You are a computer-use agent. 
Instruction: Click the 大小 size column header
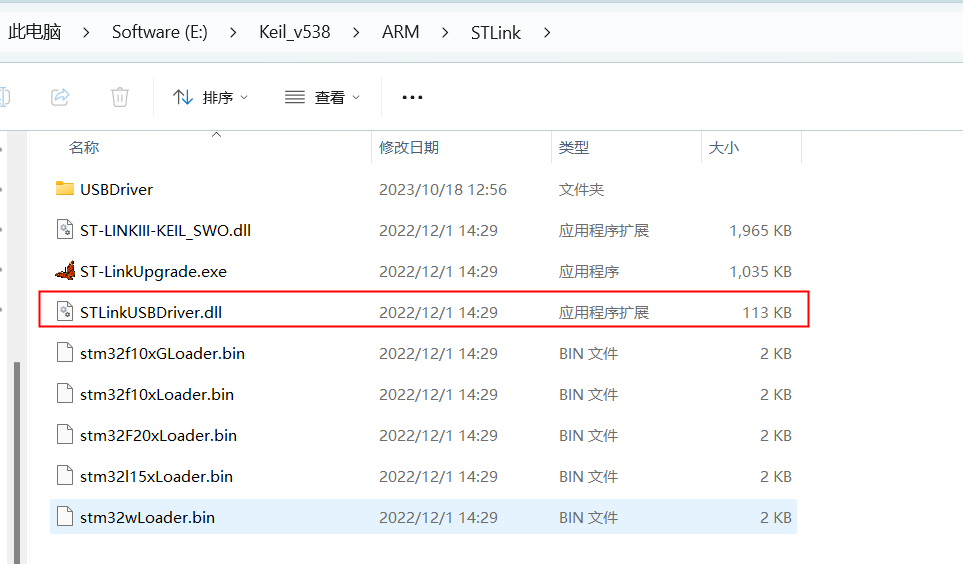pos(723,147)
